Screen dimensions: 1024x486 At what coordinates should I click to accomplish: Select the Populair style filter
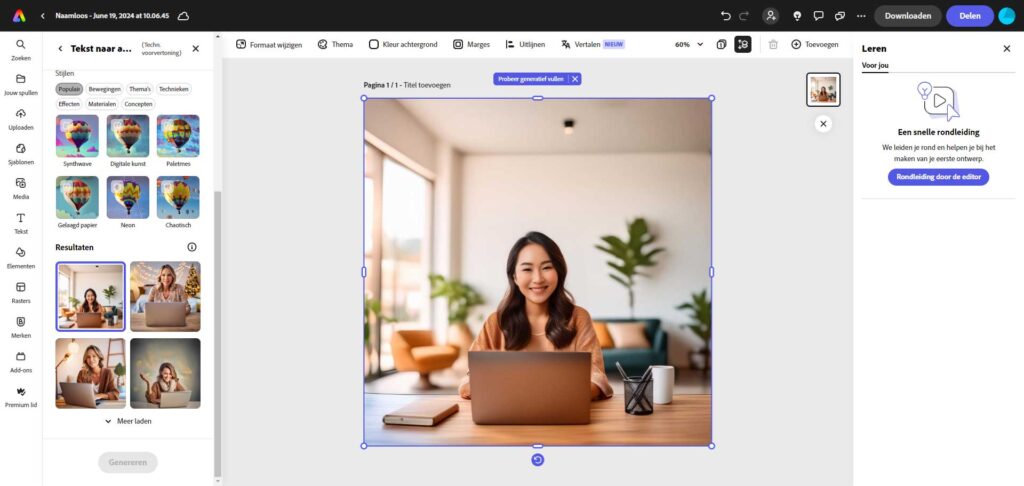69,89
